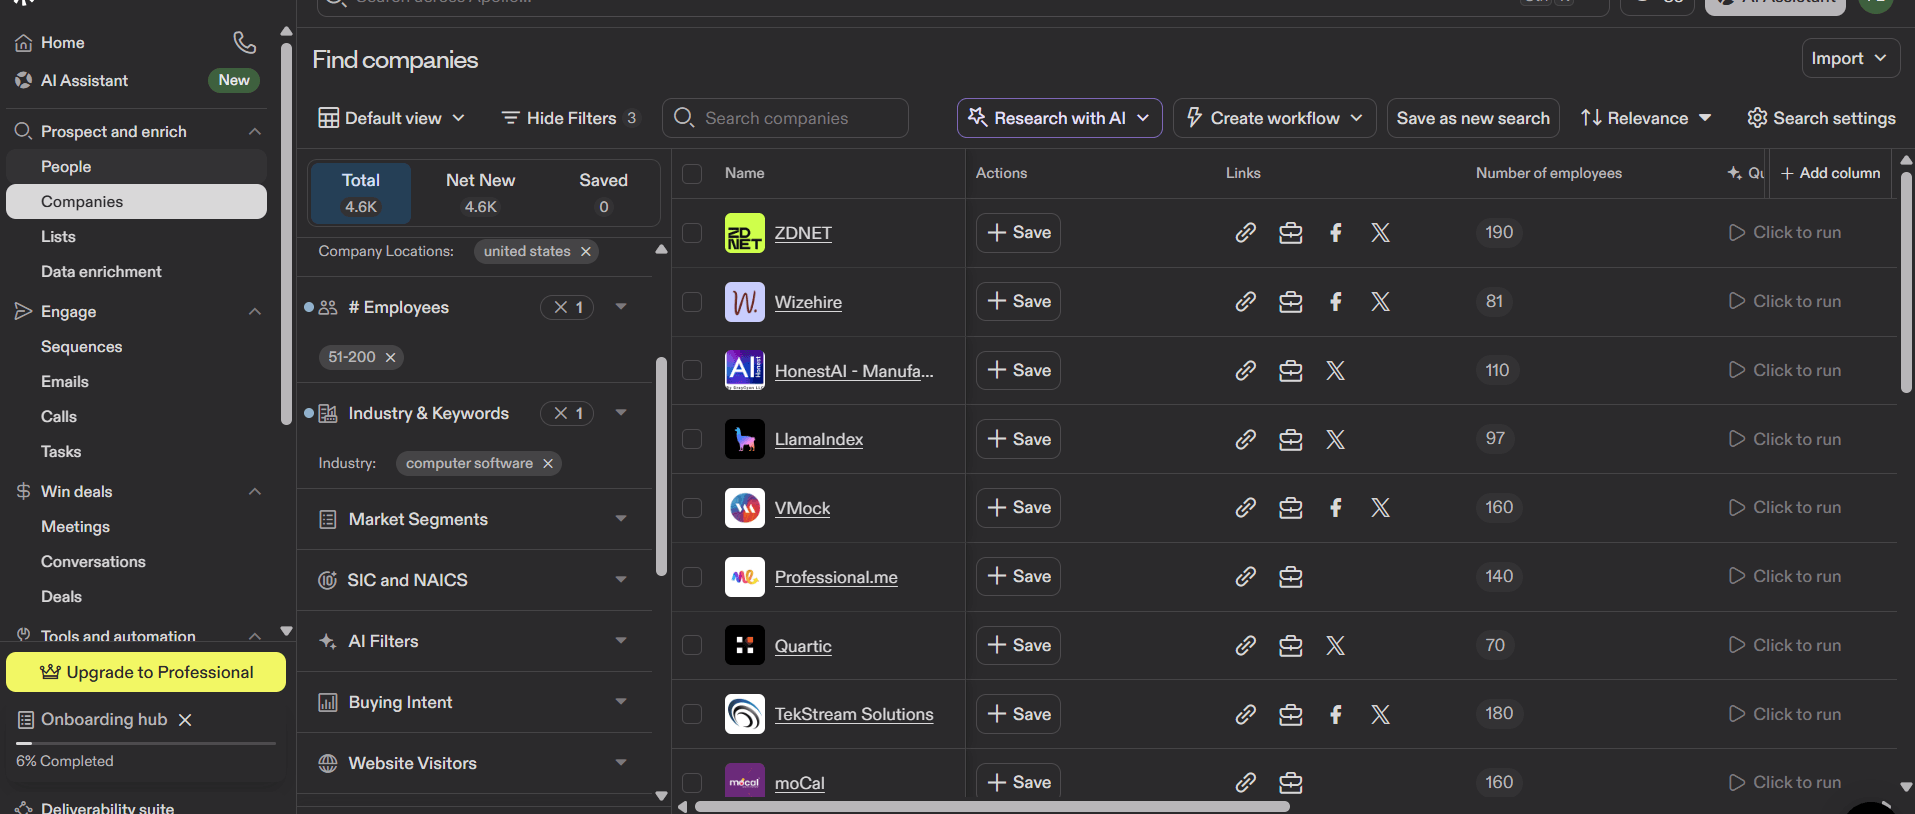Click Save as new search button

pyautogui.click(x=1473, y=118)
